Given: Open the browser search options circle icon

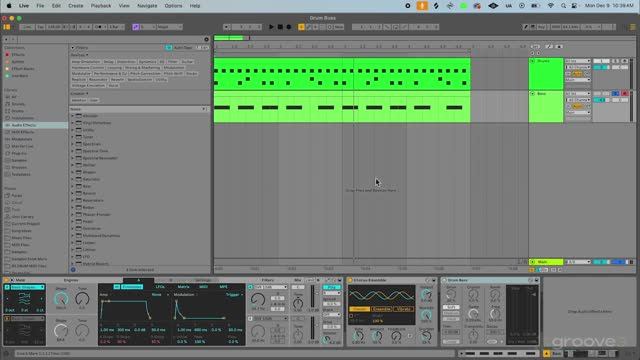Looking at the screenshot, I should pyautogui.click(x=206, y=40).
